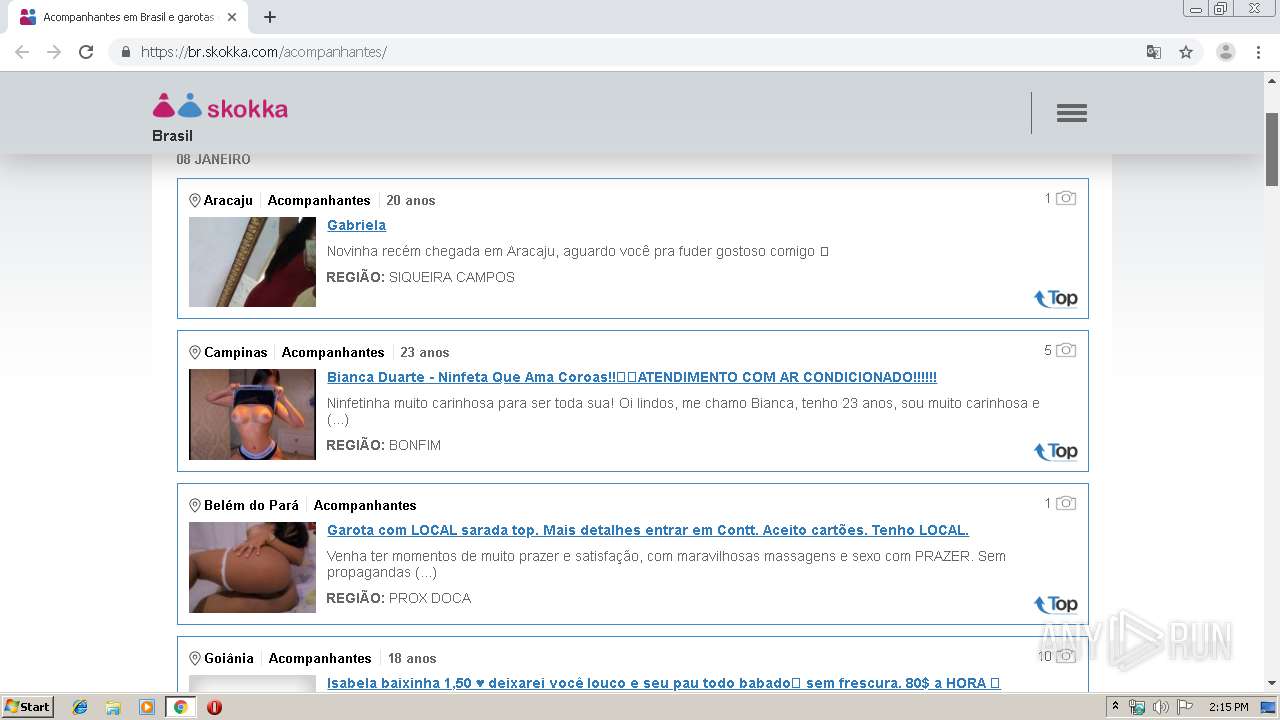Image resolution: width=1280 pixels, height=720 pixels.
Task: Open the Bianca Duarte listing title
Action: tap(632, 377)
